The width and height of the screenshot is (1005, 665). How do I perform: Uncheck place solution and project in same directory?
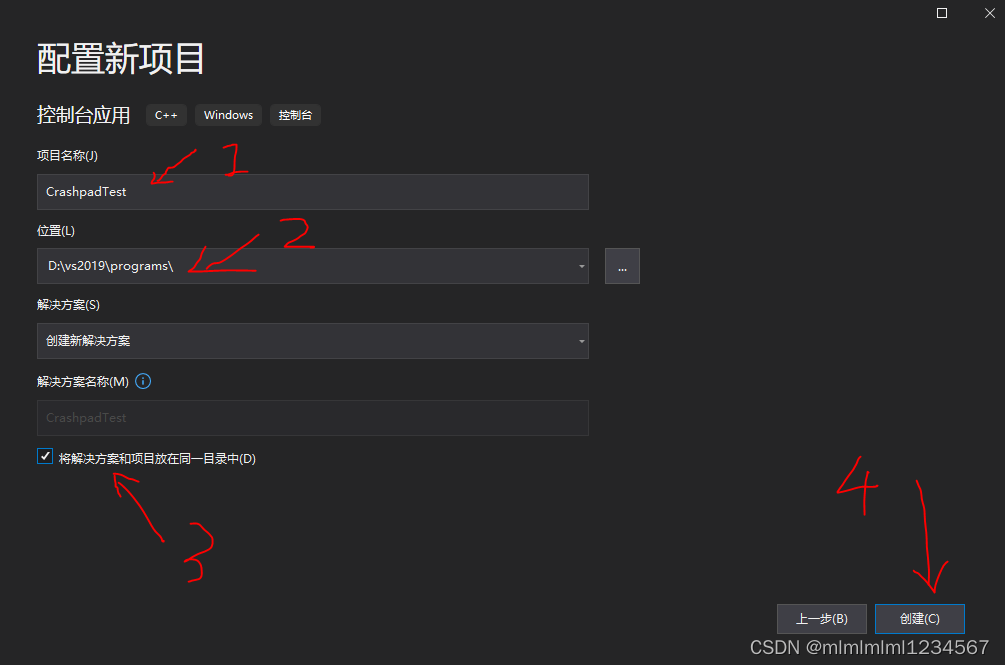tap(45, 456)
